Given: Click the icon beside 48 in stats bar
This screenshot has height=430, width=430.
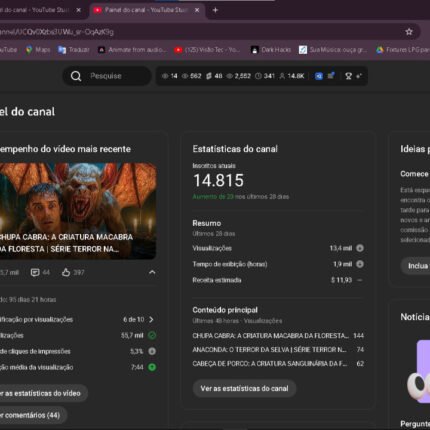Looking at the screenshot, I should [x=209, y=76].
